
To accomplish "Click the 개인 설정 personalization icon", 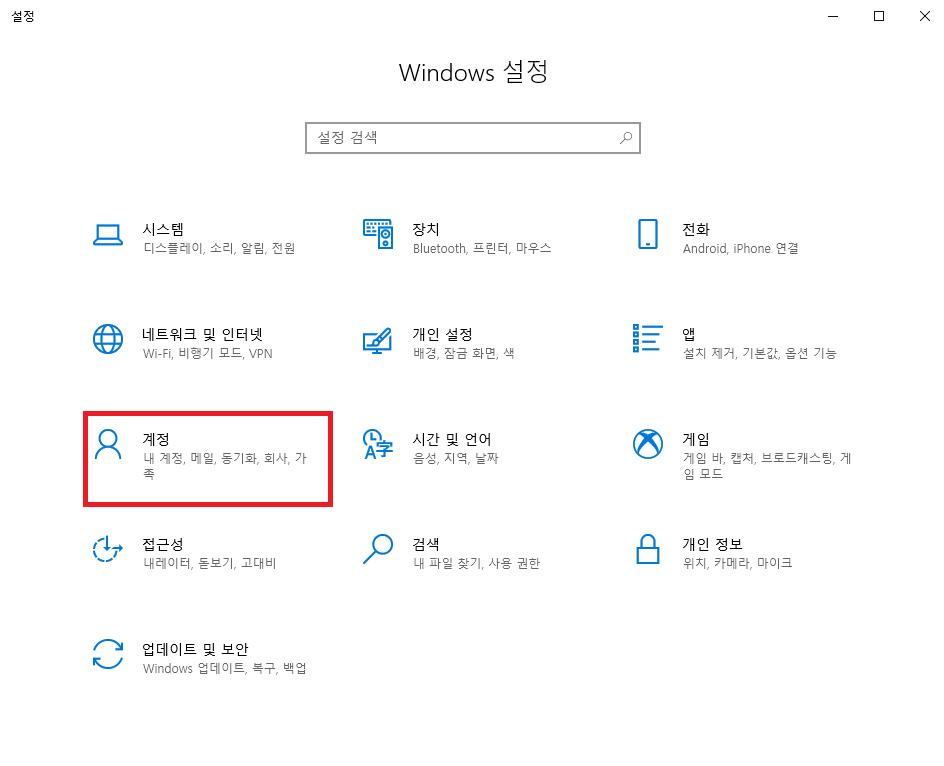I will tap(378, 340).
